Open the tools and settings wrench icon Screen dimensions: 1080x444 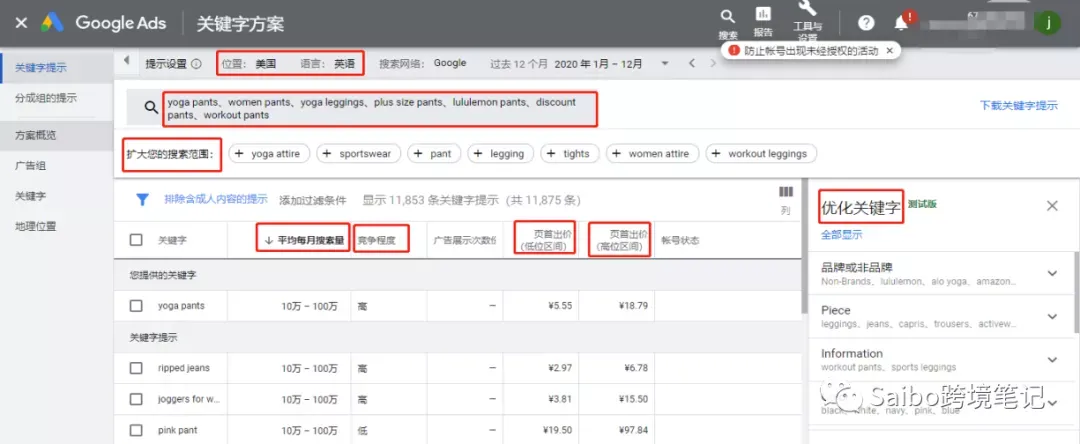[x=807, y=9]
